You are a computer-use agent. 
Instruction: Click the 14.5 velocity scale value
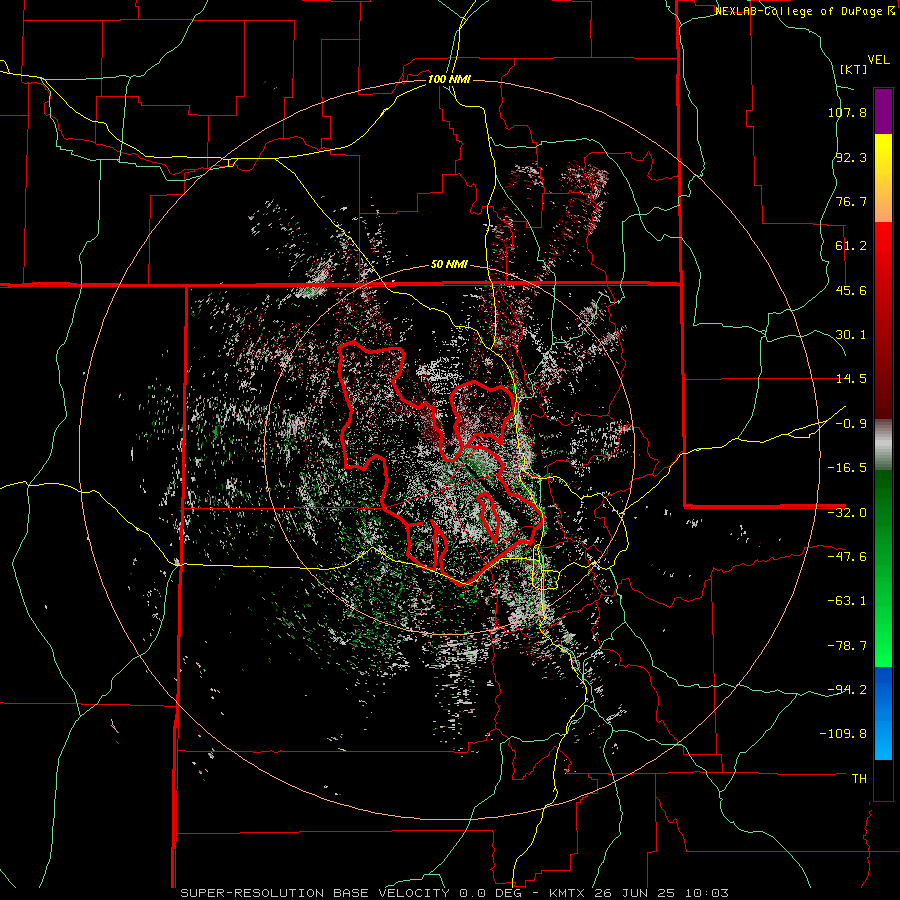point(851,379)
